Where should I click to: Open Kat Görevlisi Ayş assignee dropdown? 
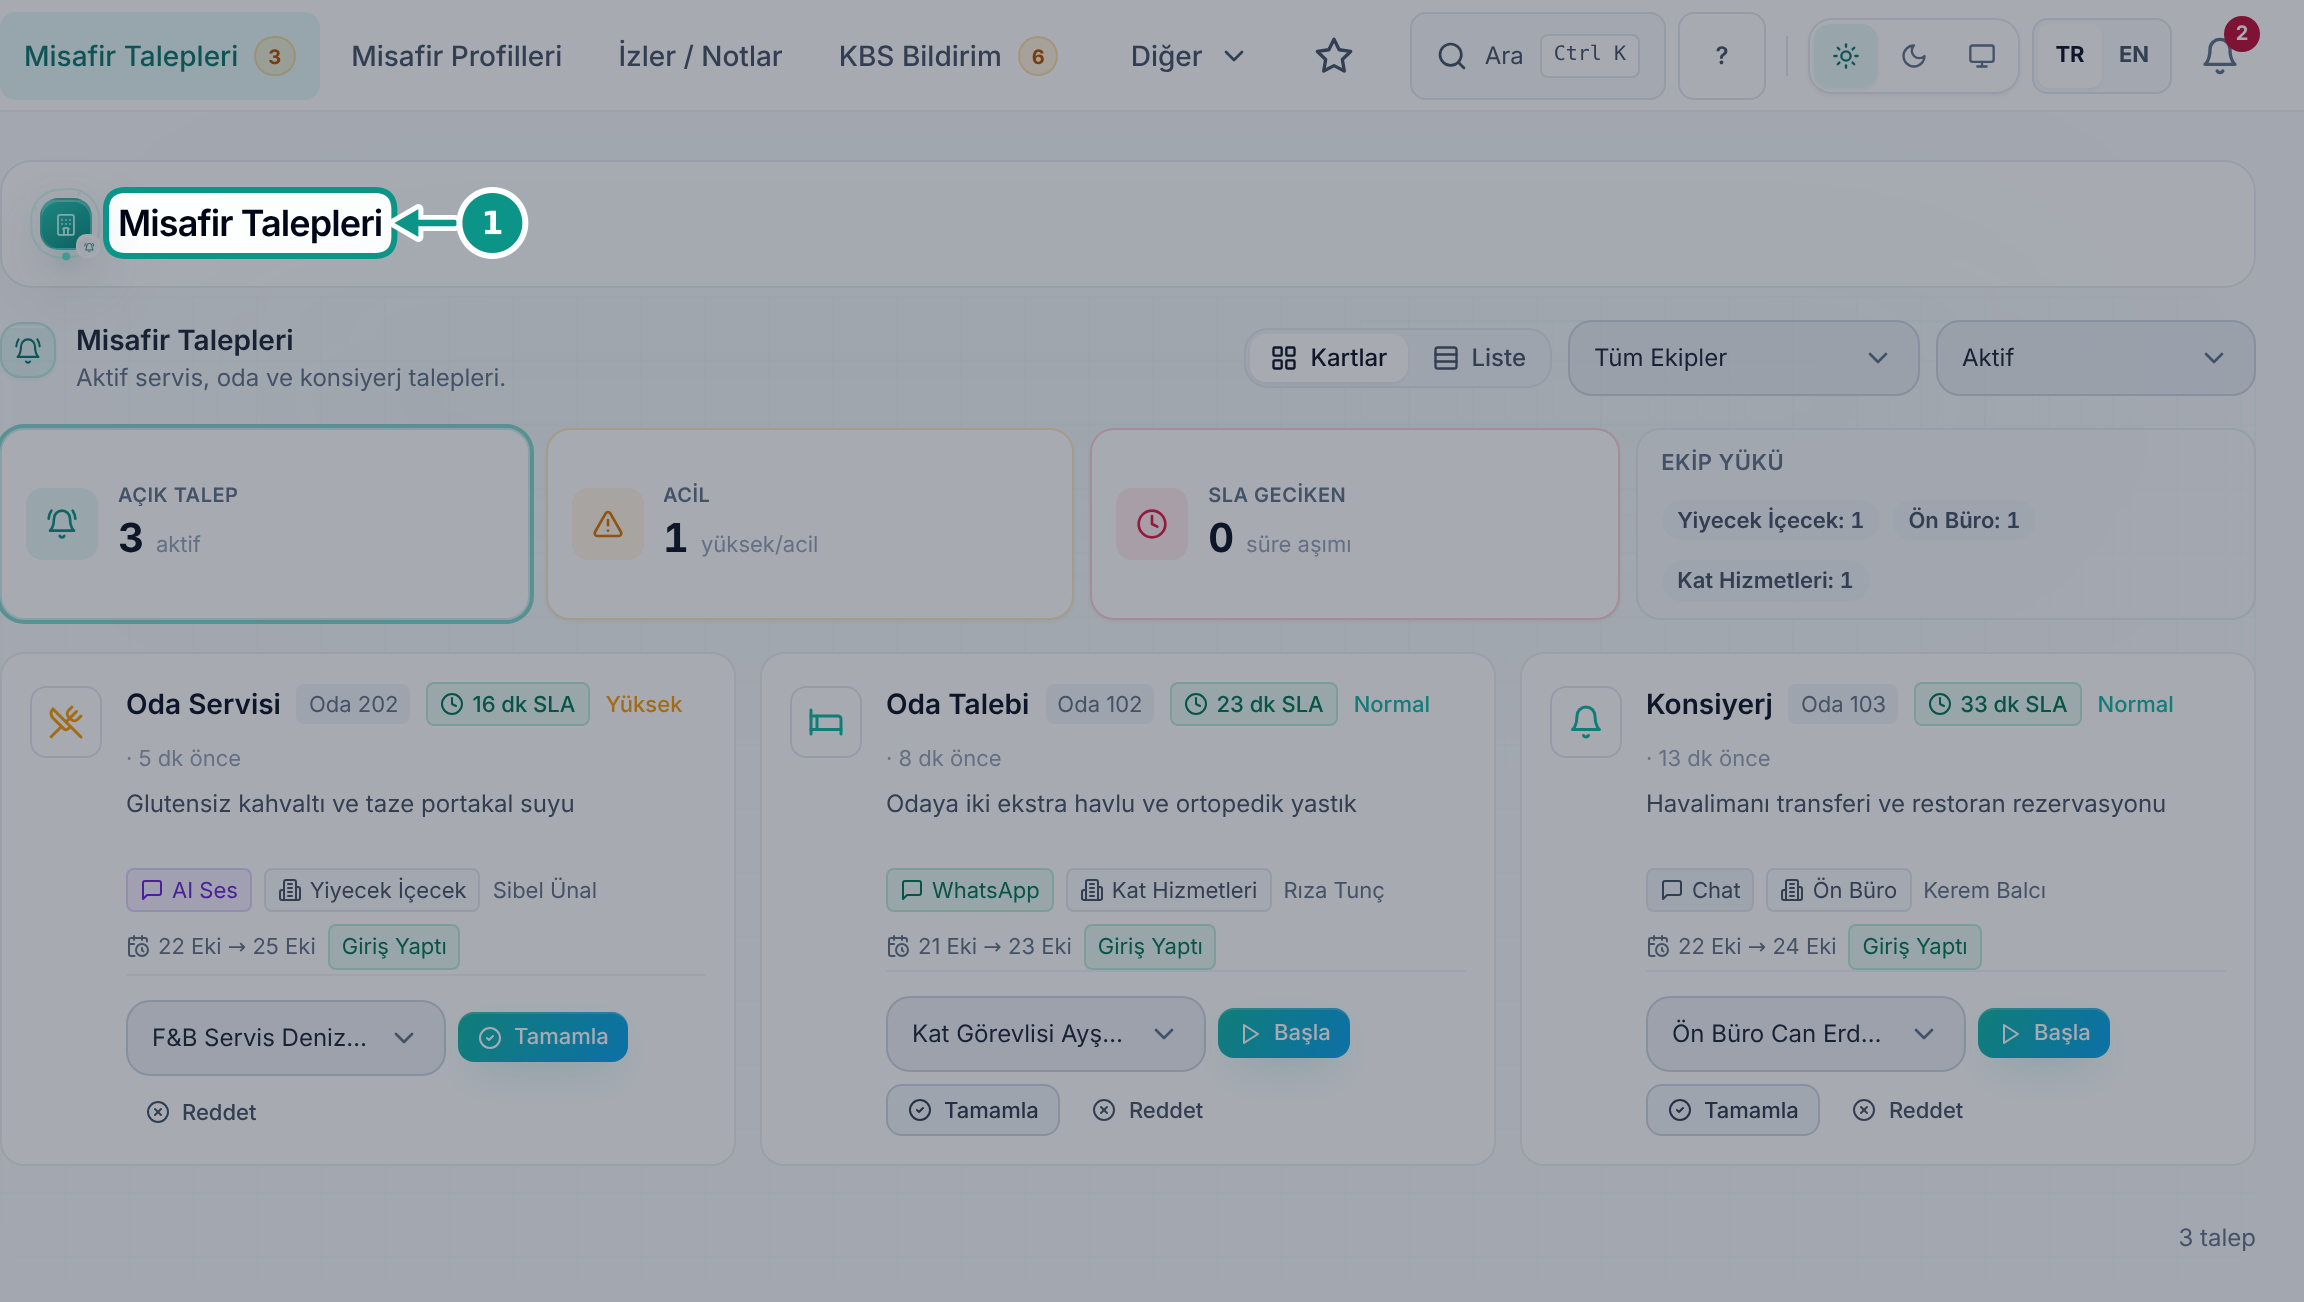(1045, 1034)
